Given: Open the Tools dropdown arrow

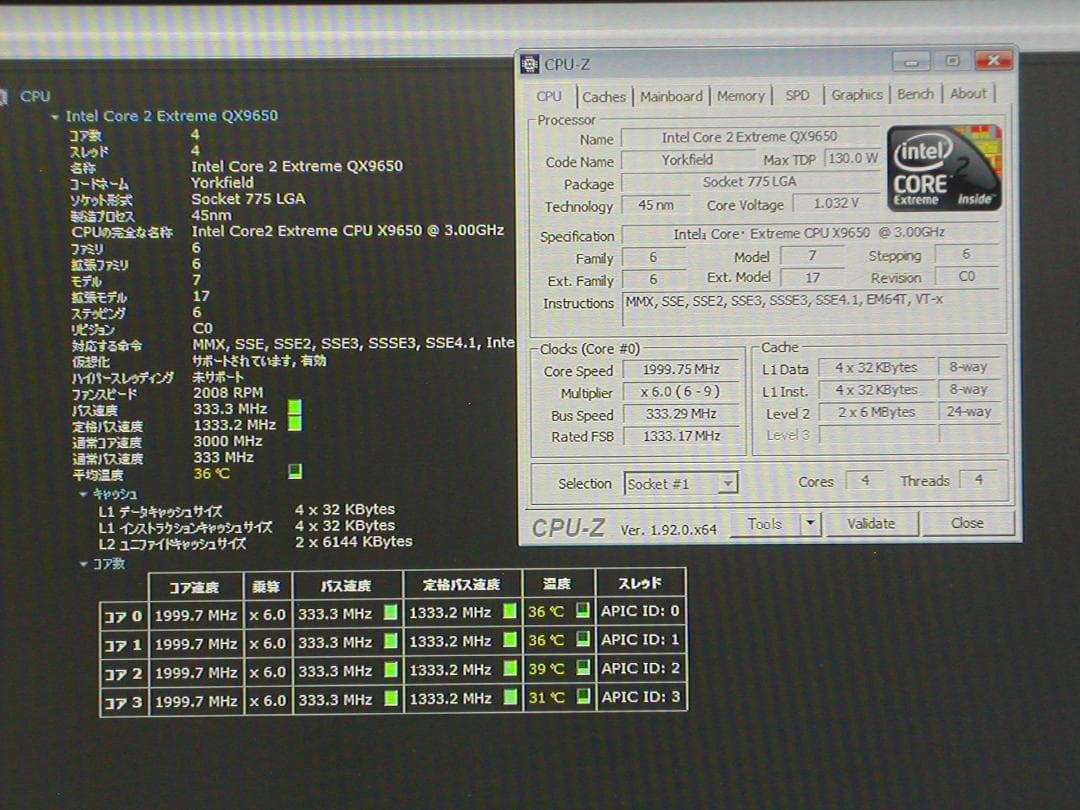Looking at the screenshot, I should point(812,523).
